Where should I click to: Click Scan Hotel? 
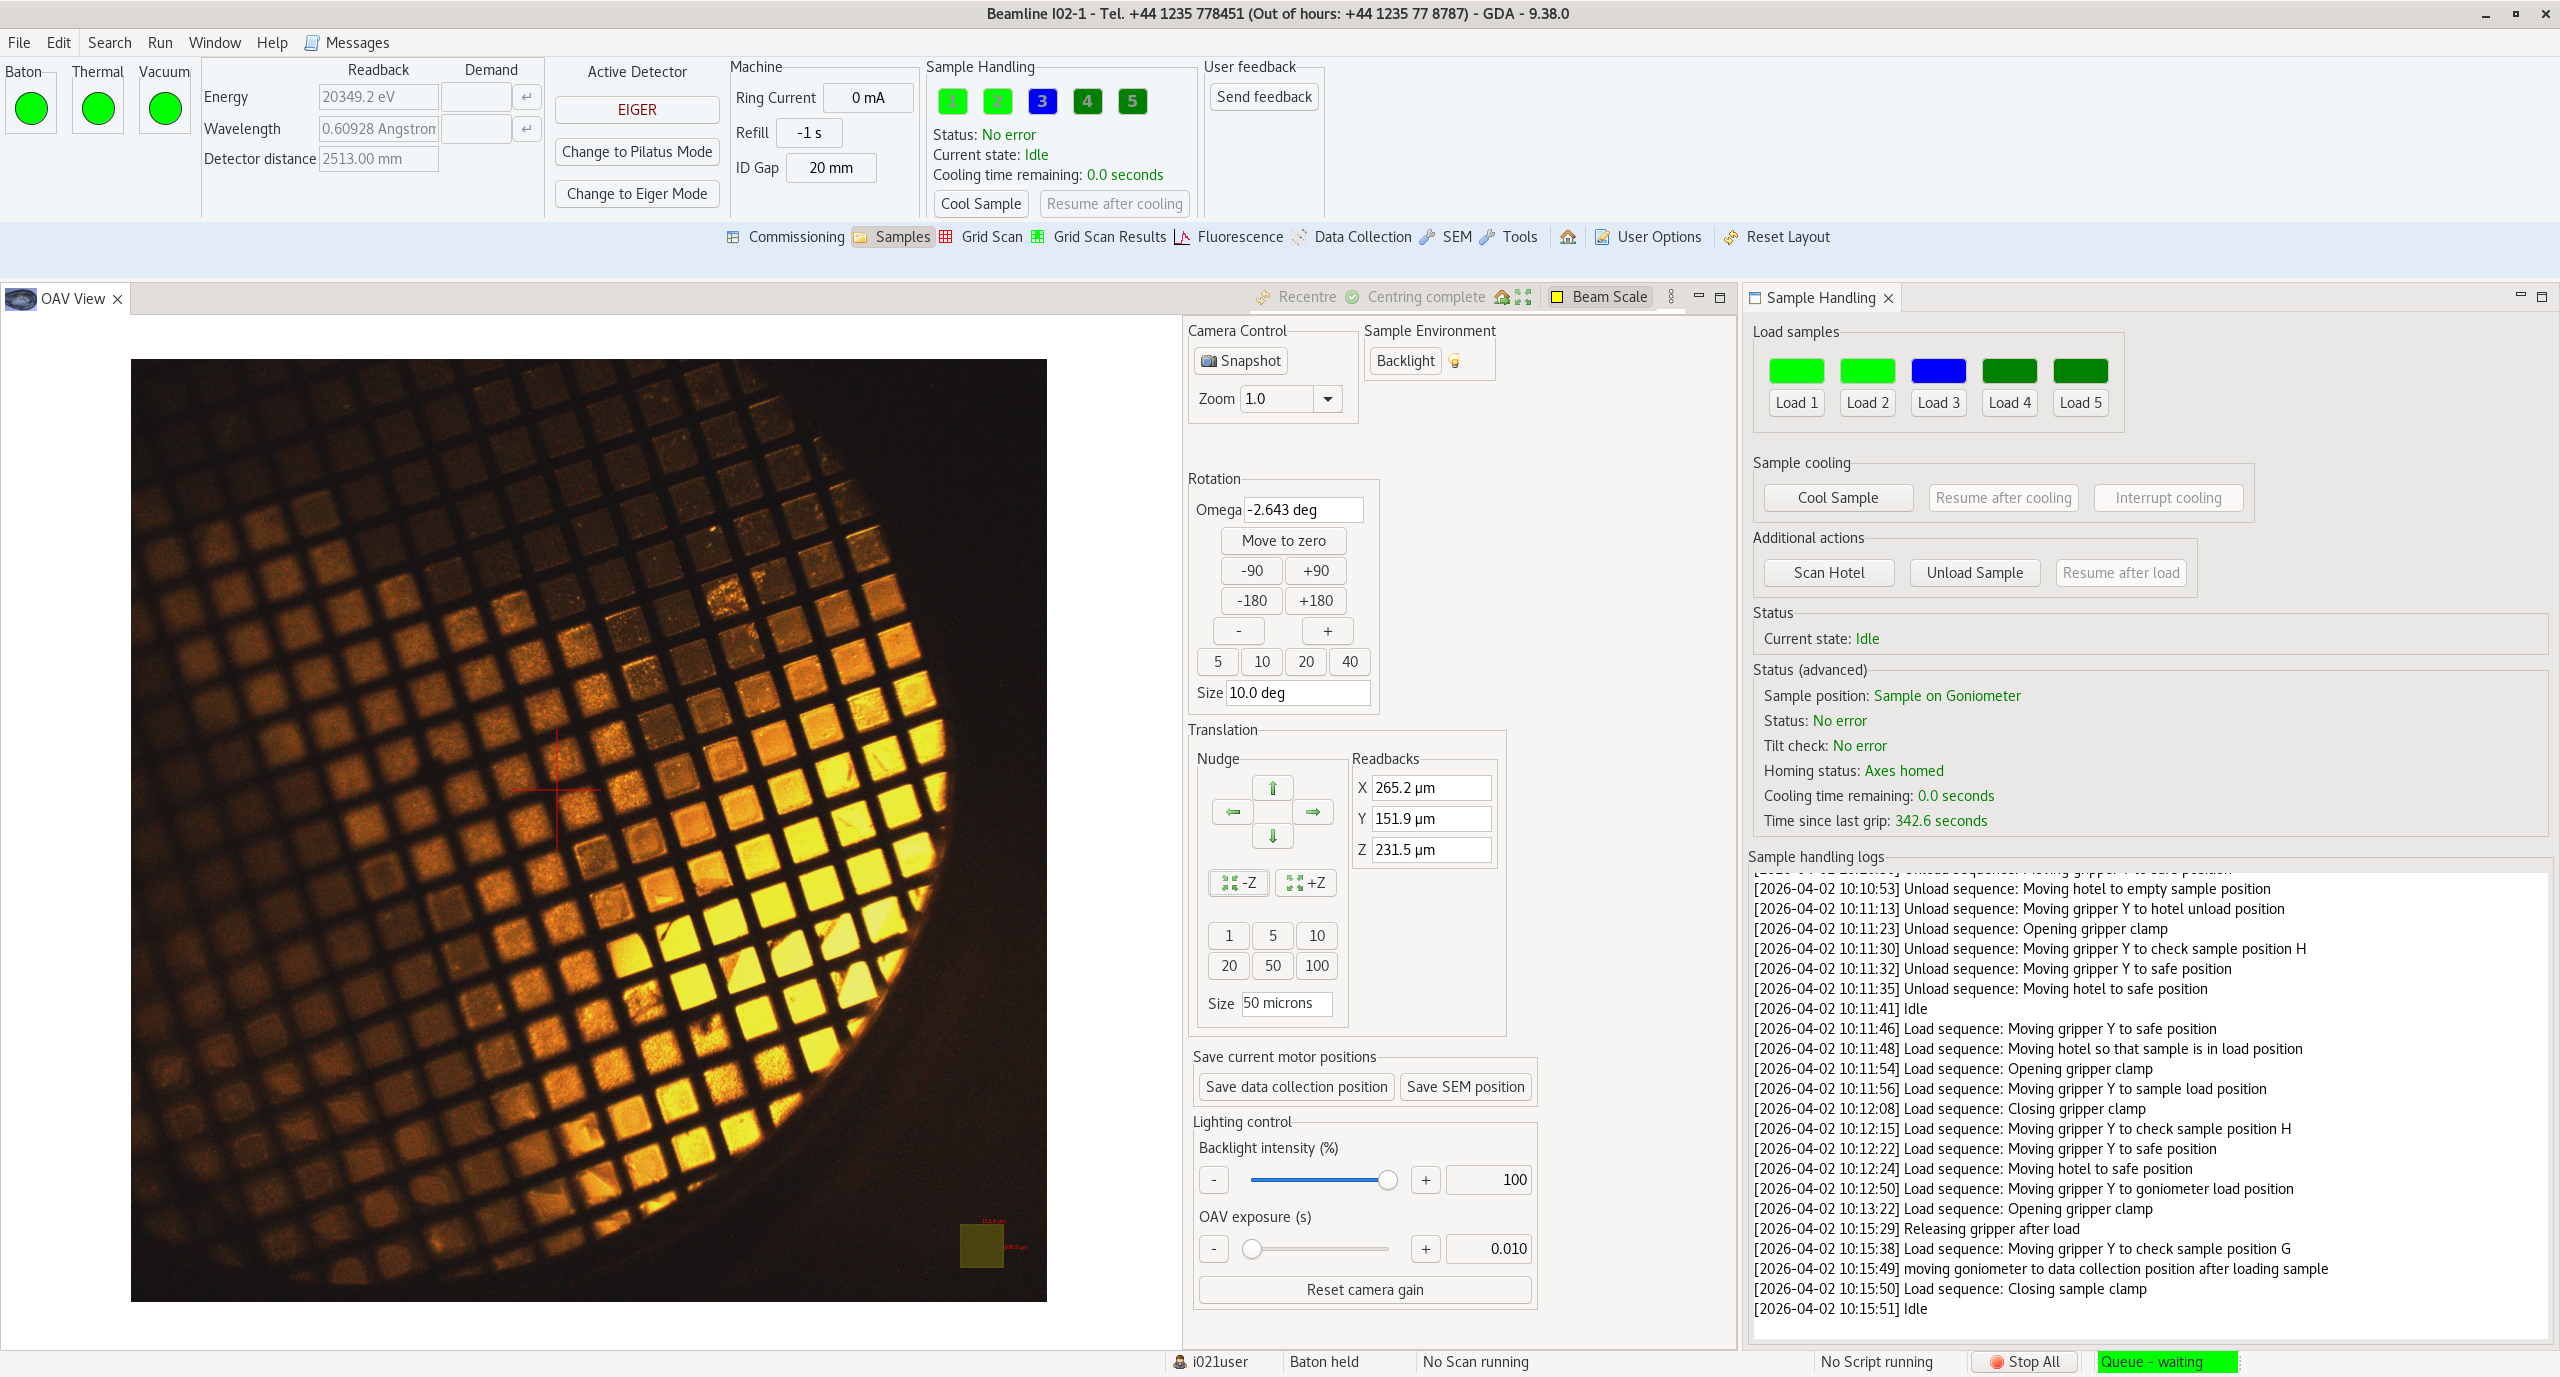1829,573
